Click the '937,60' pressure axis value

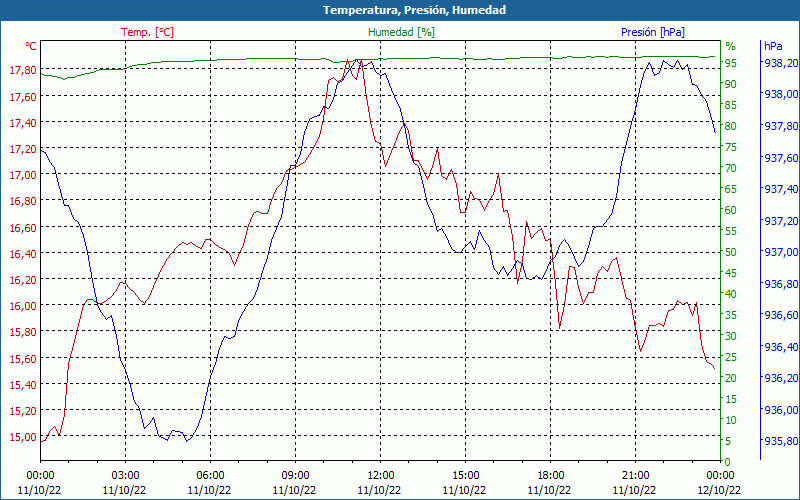click(781, 158)
